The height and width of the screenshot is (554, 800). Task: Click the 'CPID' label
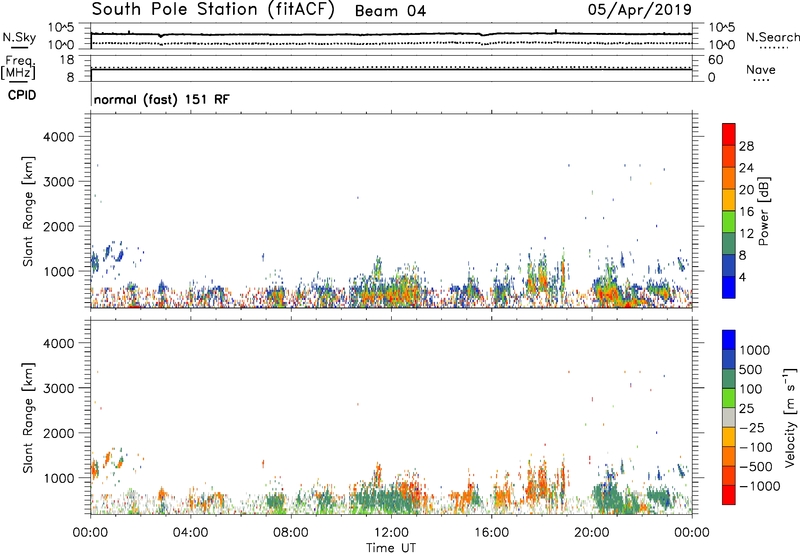pyautogui.click(x=22, y=95)
